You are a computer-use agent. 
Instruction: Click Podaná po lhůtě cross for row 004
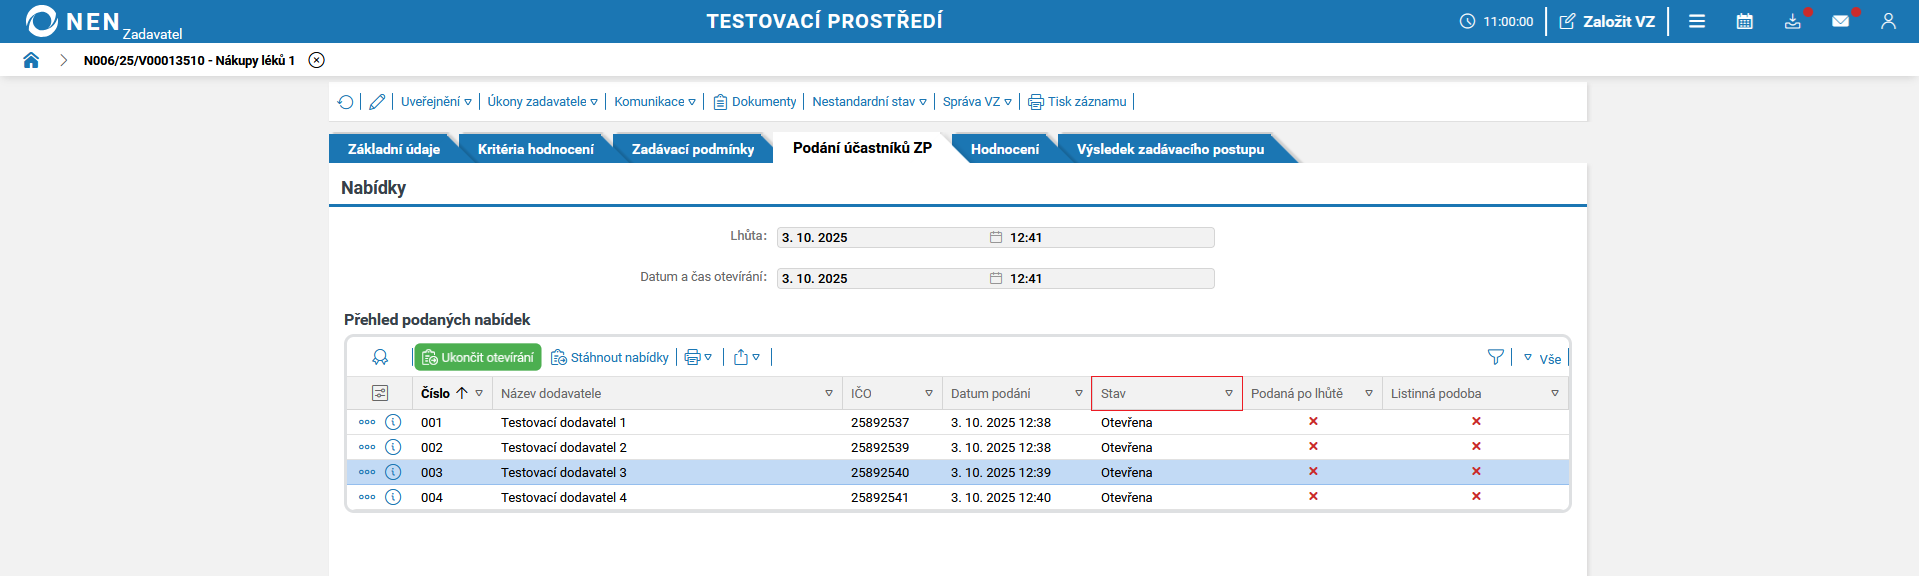pos(1313,496)
